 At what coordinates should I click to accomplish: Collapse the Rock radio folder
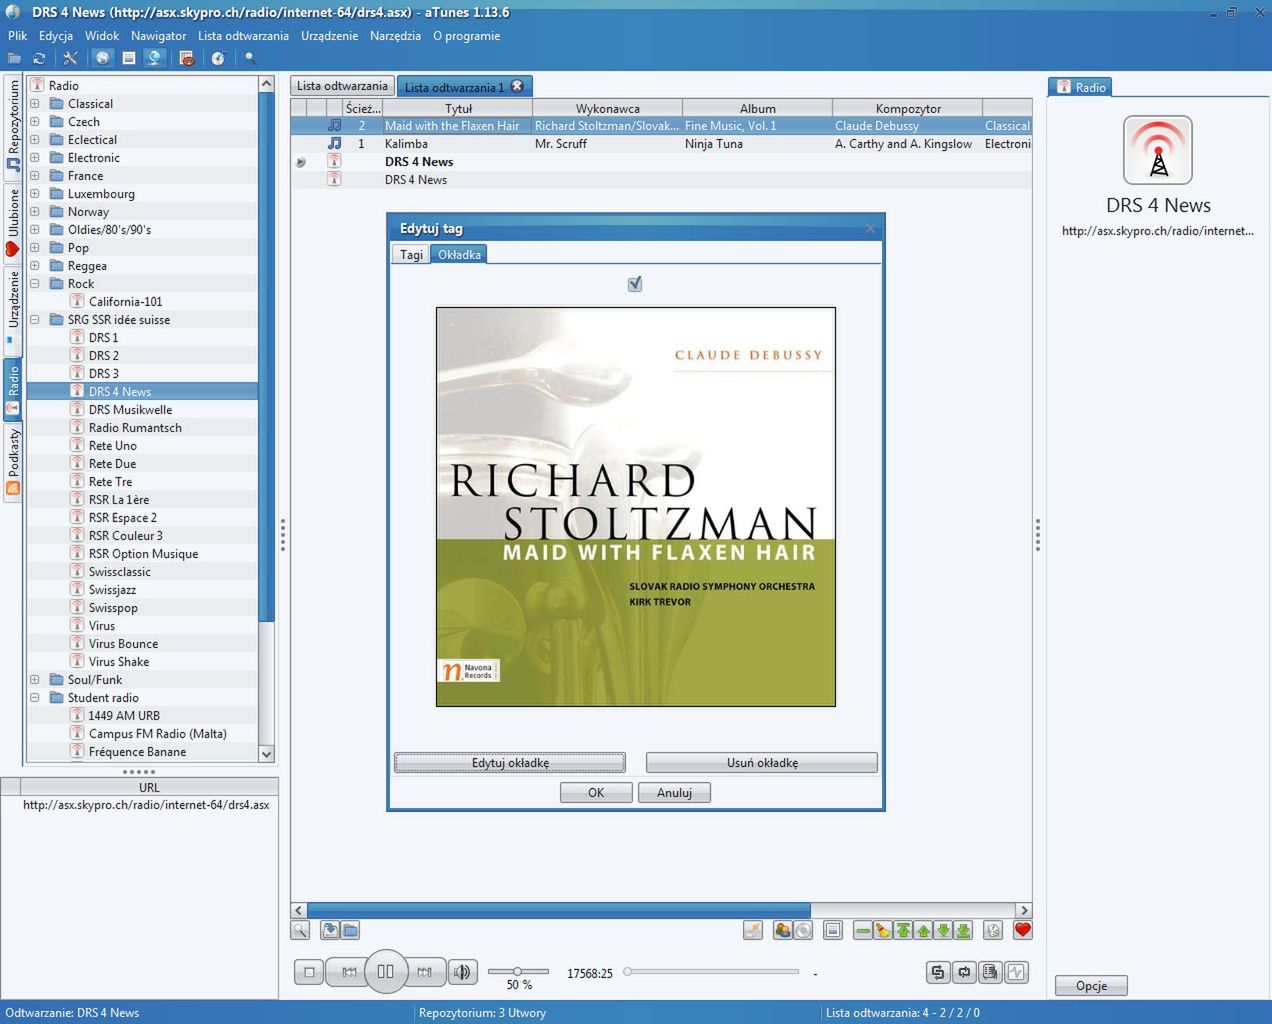click(34, 284)
